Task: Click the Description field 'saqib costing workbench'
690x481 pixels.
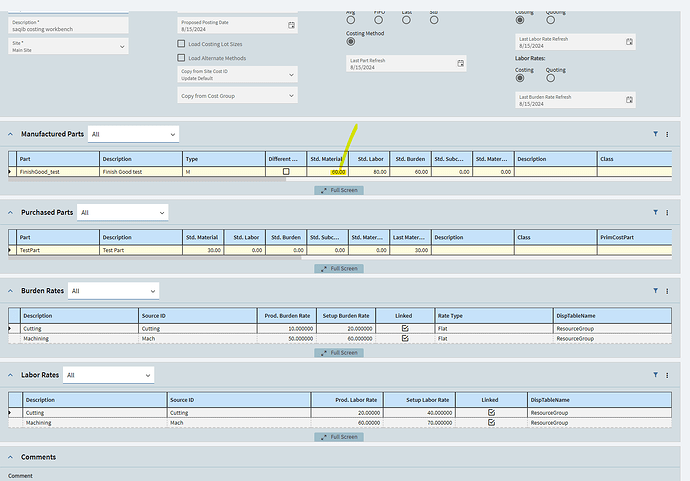Action: [x=68, y=26]
